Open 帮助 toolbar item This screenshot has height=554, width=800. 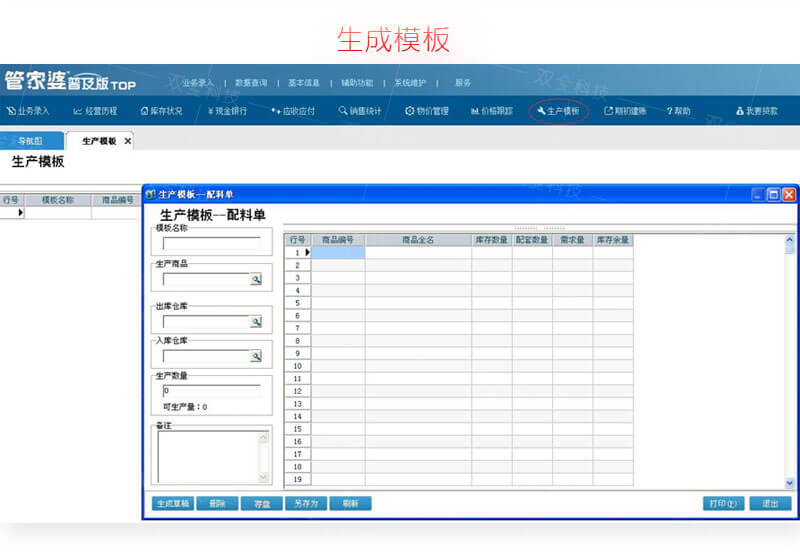pos(679,111)
